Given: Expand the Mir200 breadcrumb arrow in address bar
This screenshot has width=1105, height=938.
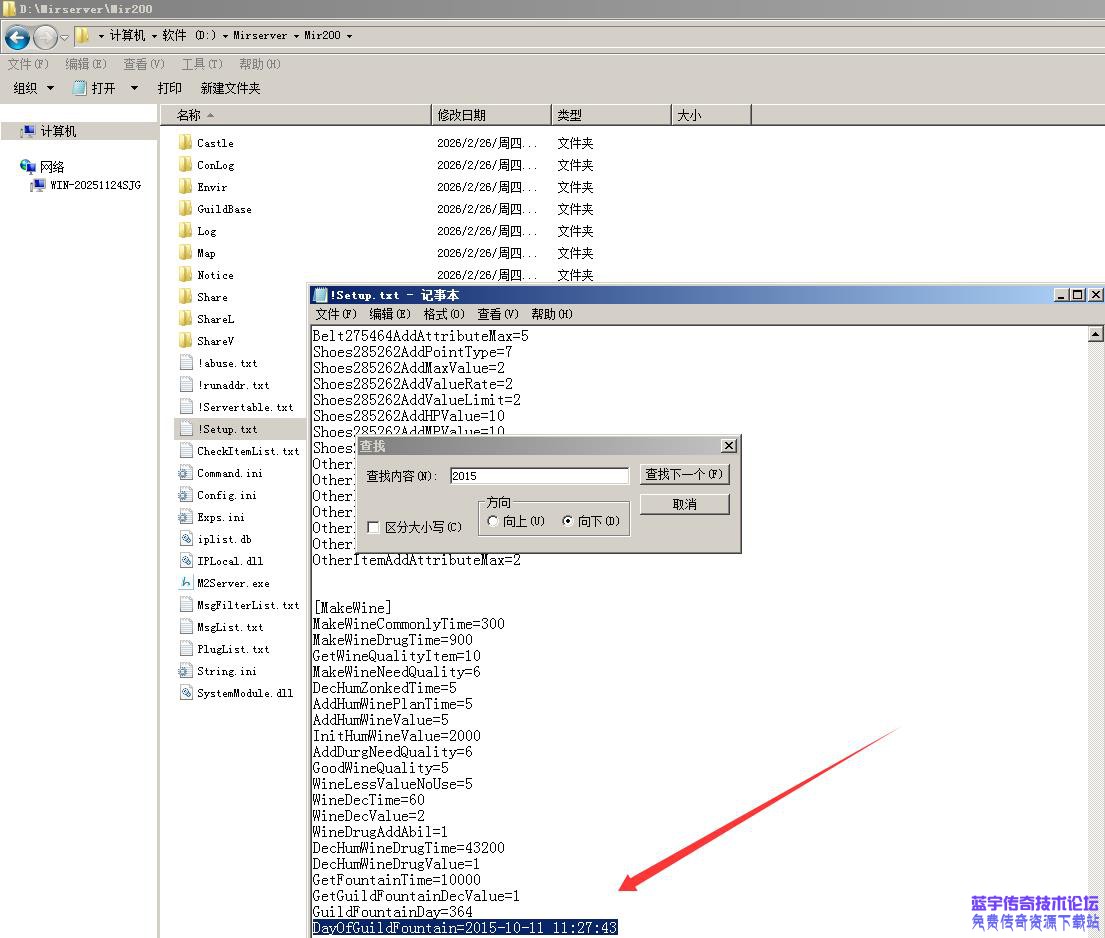Looking at the screenshot, I should coord(349,36).
